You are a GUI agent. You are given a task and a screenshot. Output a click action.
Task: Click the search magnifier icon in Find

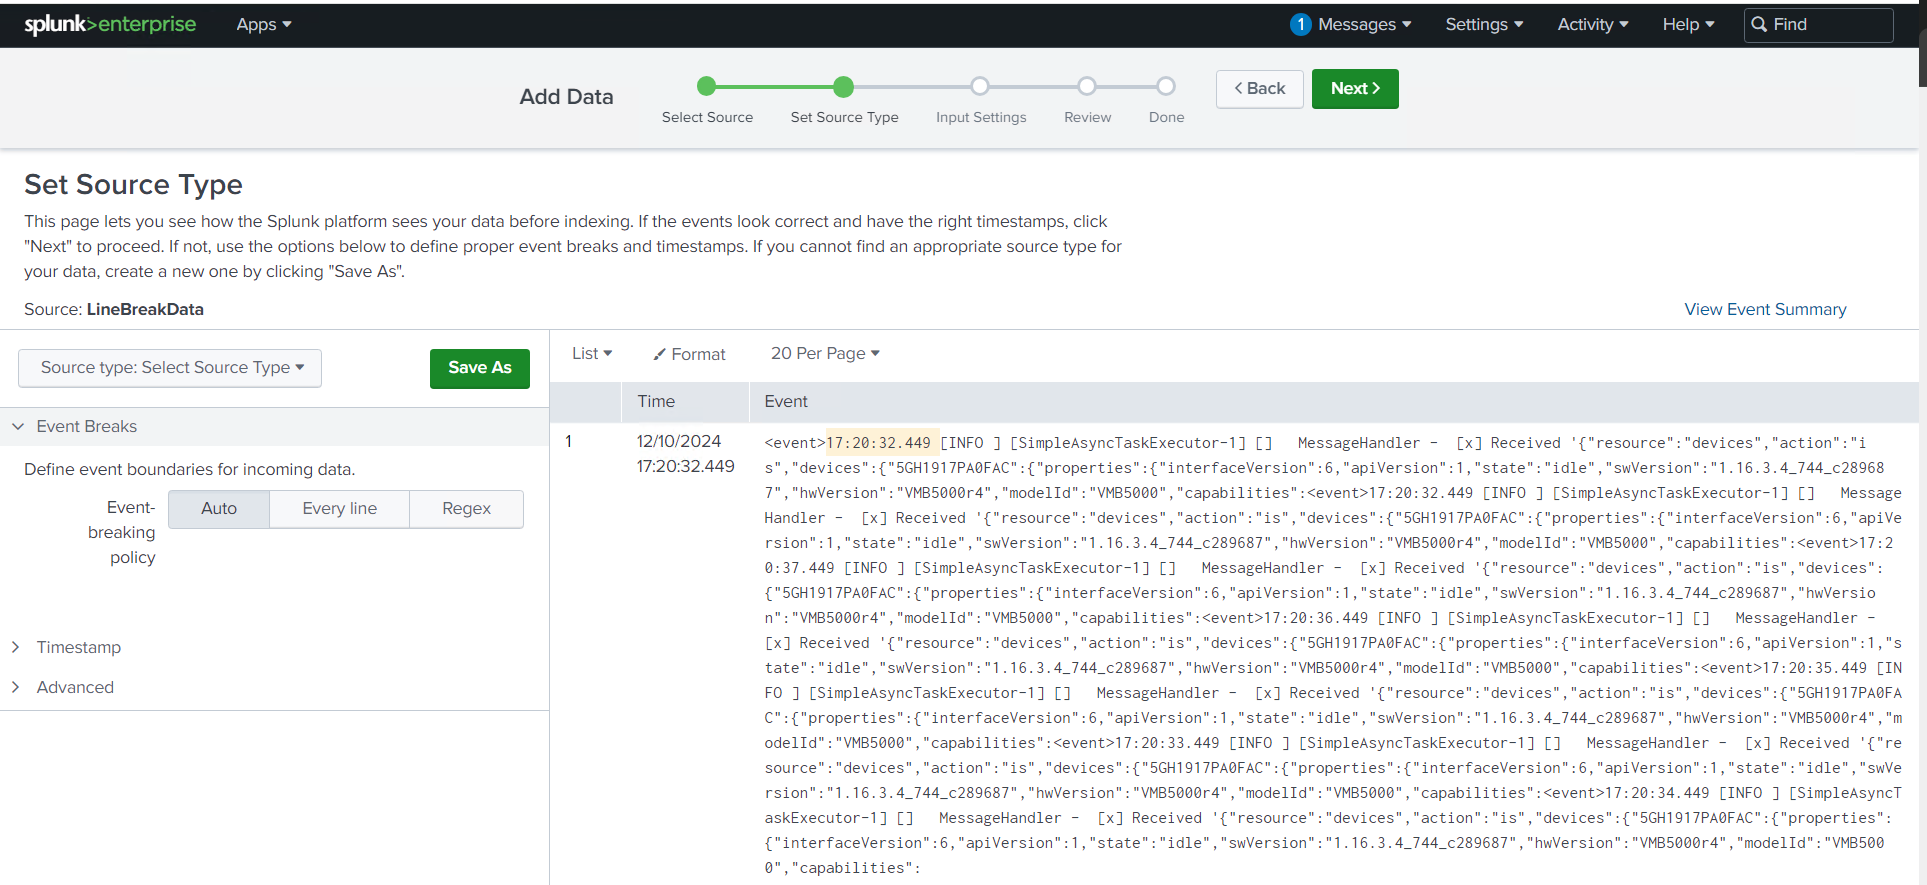coord(1759,24)
